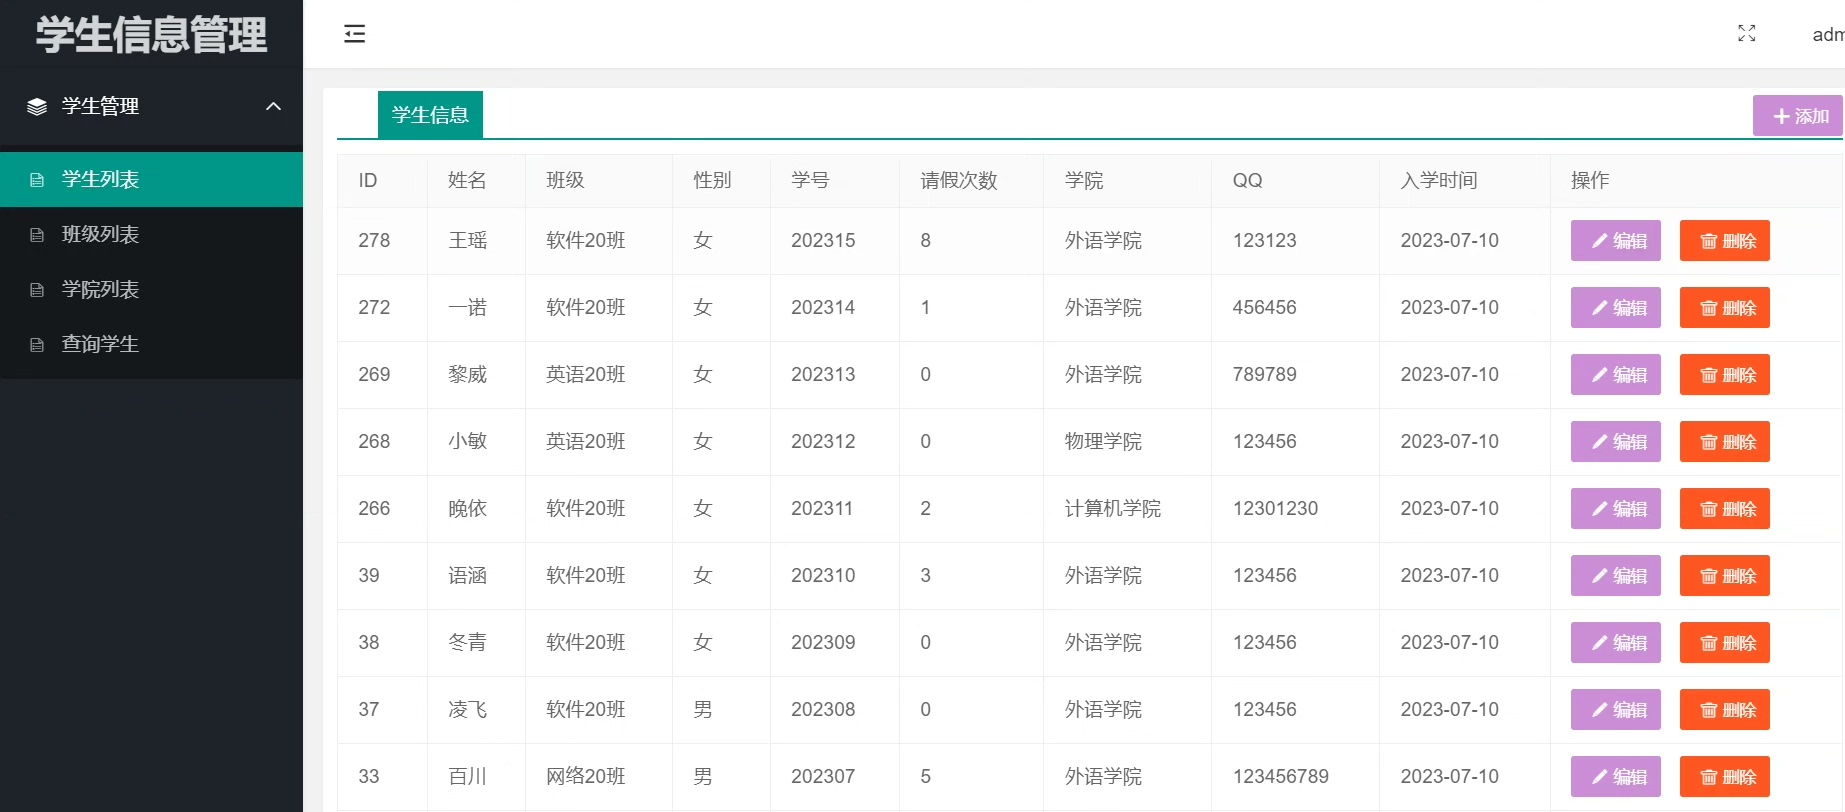Screen dimensions: 1845x812
Task: Click the stacked layers icon beside 学生管理
Action: [x=37, y=107]
